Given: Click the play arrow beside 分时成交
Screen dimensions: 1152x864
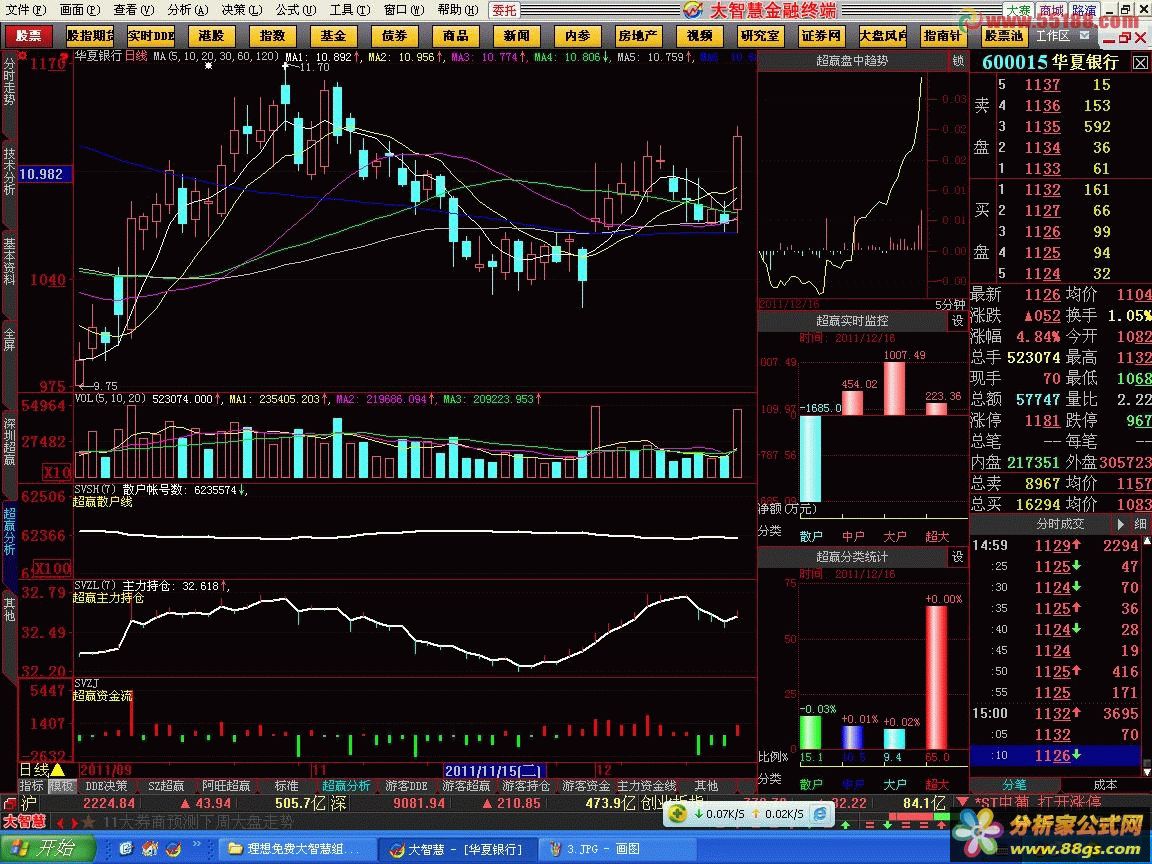Looking at the screenshot, I should click(1121, 524).
